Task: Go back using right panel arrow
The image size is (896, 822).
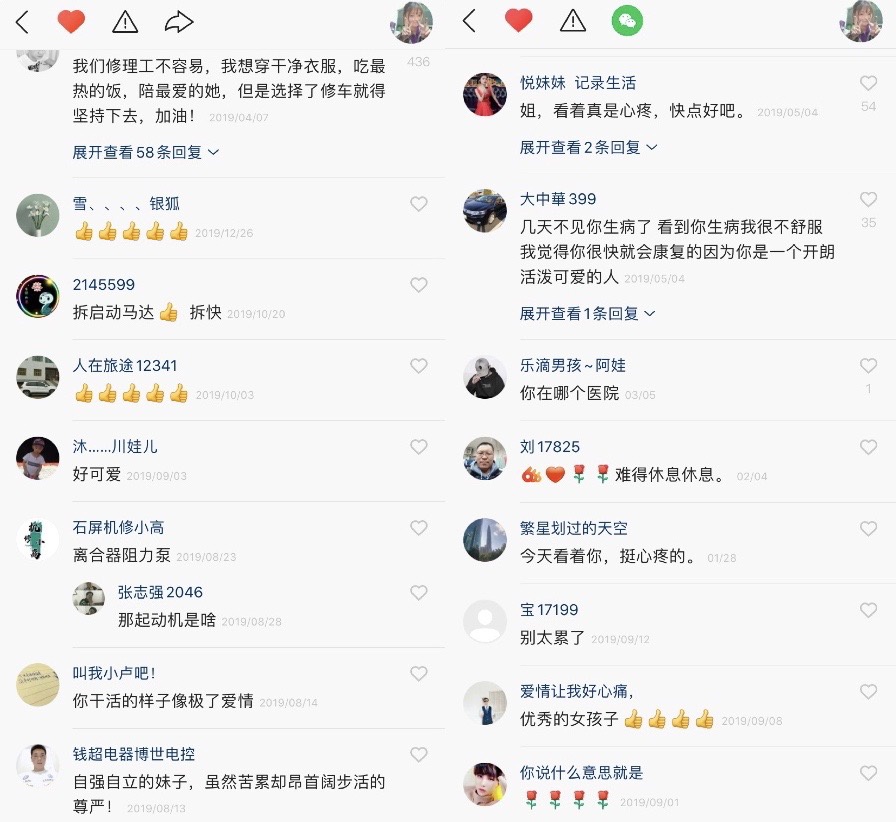Action: click(x=470, y=21)
